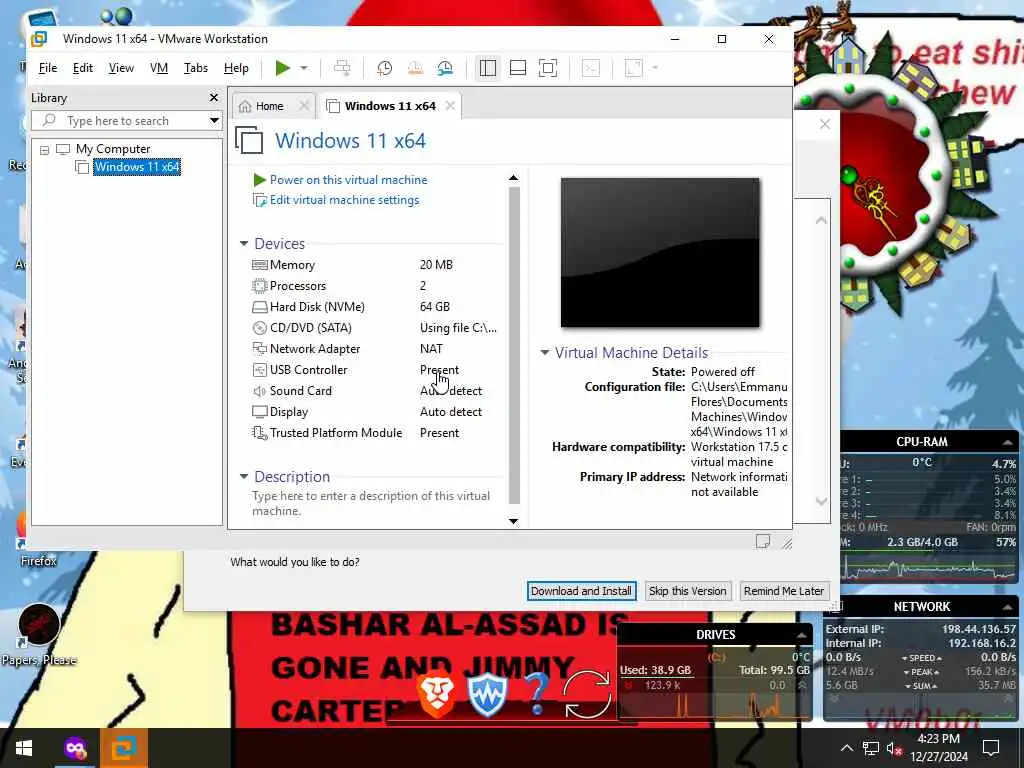
Task: Select the CD/DVD (SATA) device
Action: pyautogui.click(x=374, y=328)
